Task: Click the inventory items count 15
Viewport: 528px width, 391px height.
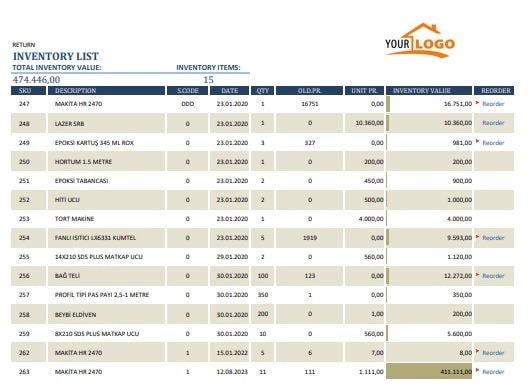Action: (x=208, y=80)
